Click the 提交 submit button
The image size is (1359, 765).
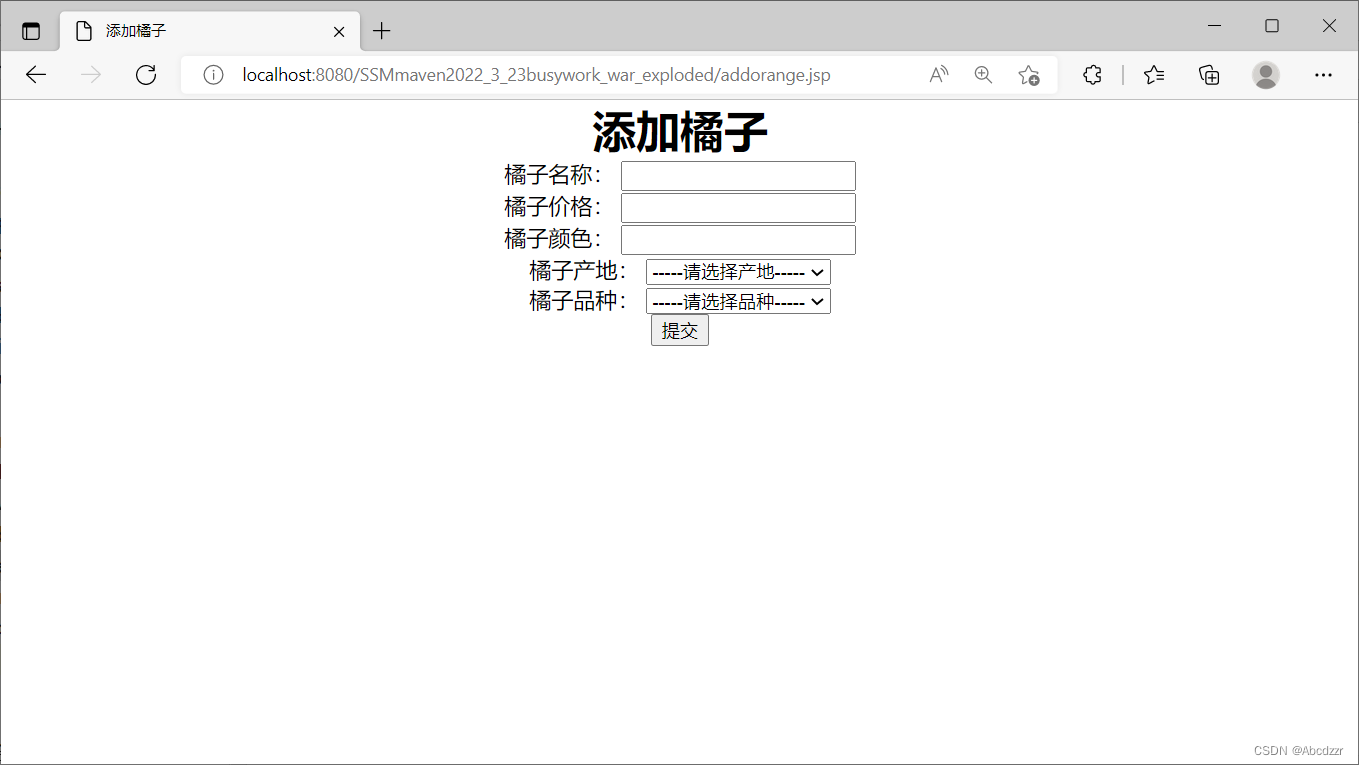(x=679, y=331)
